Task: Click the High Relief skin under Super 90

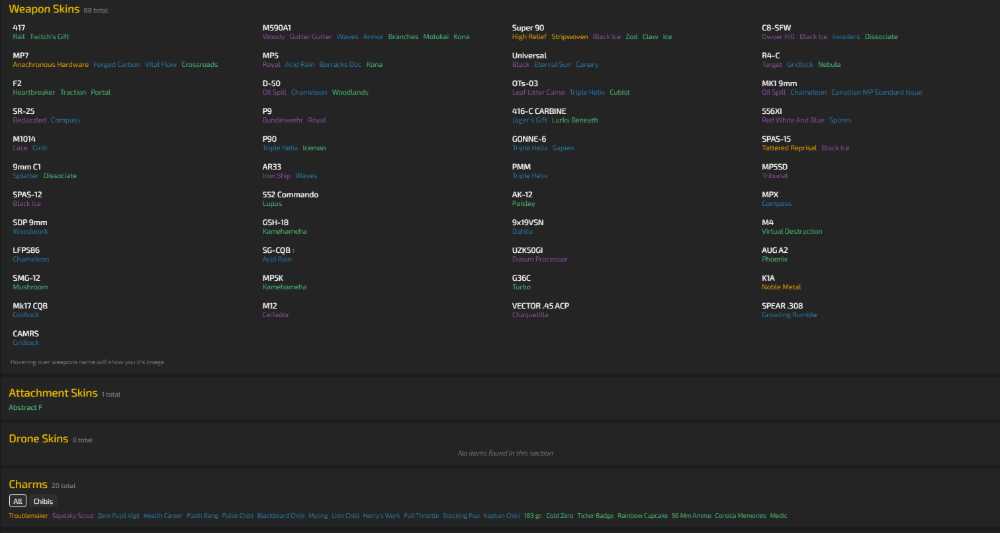Action: (529, 37)
